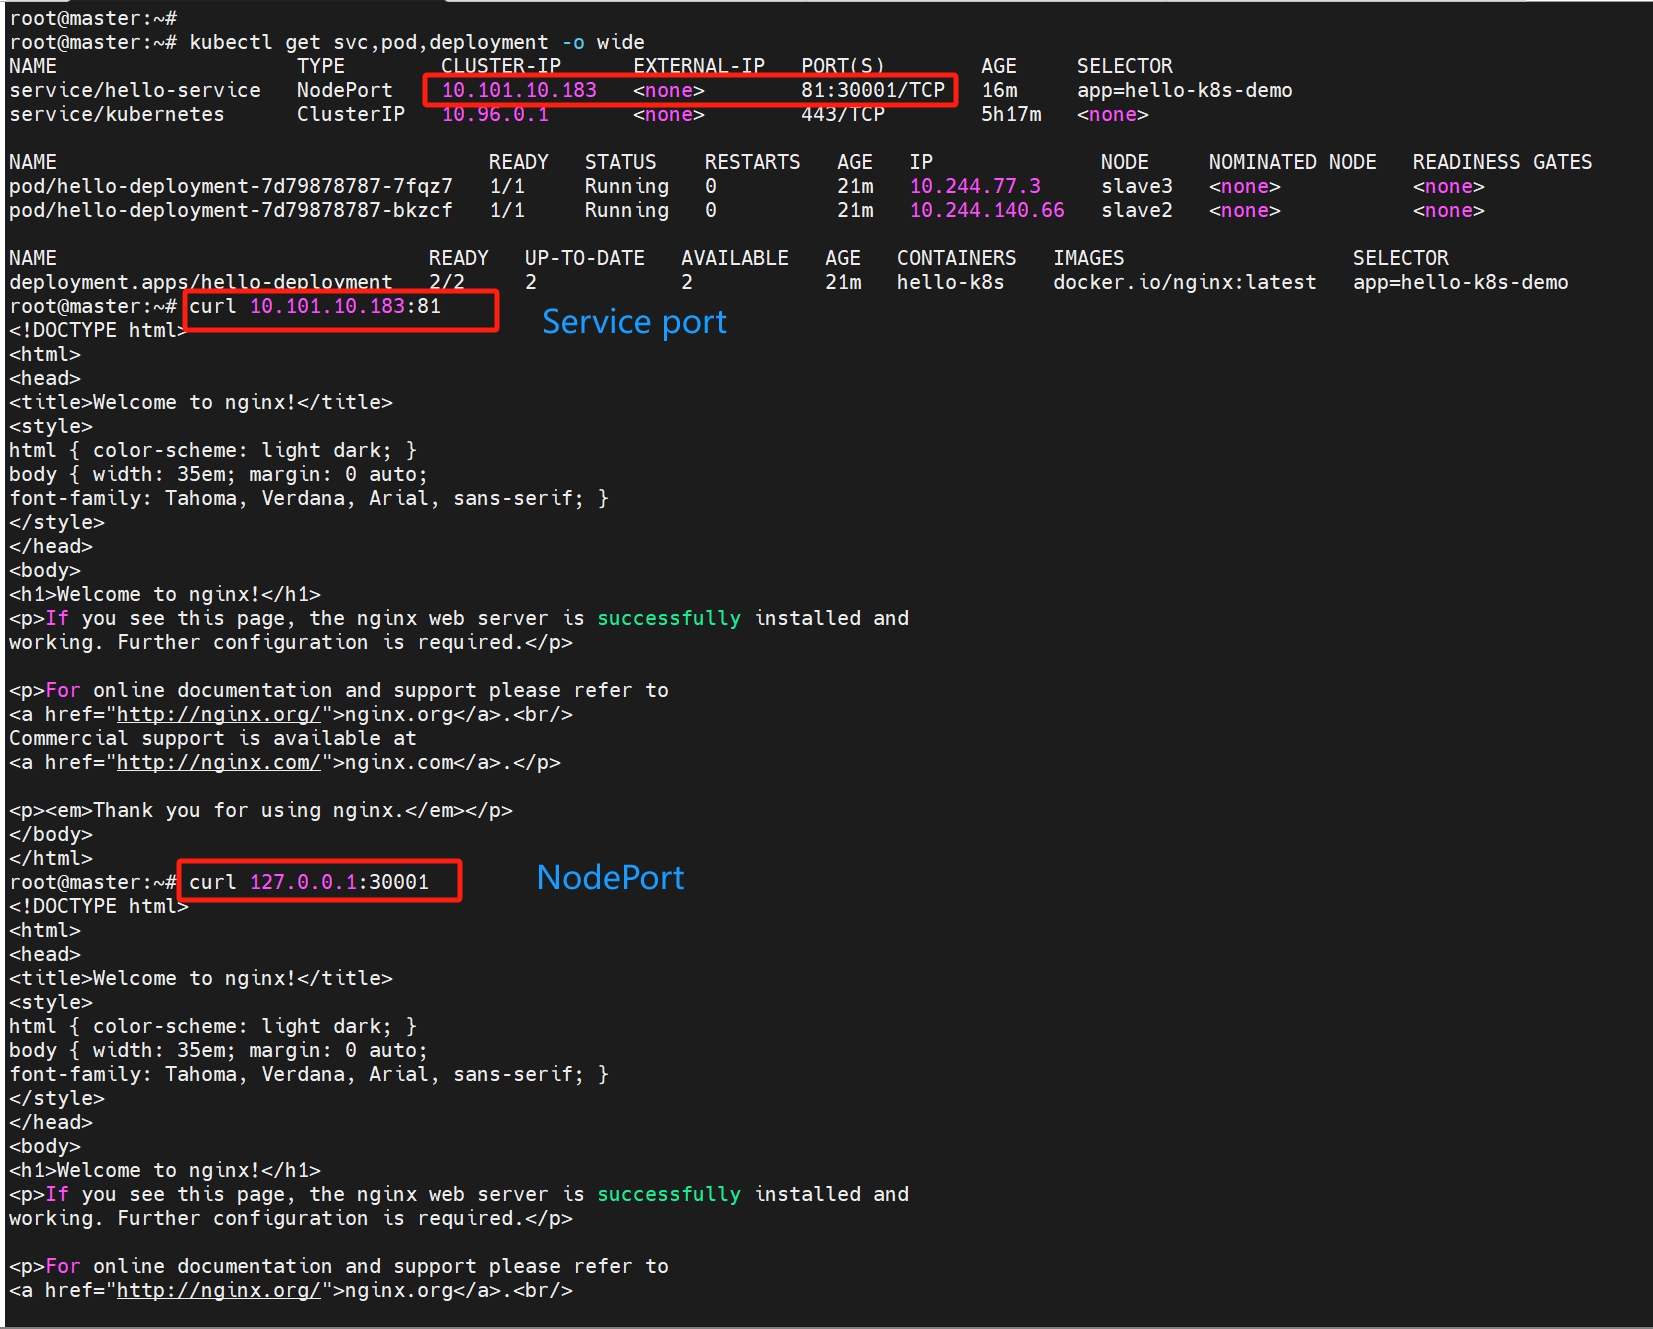Select pod hello-deployment-7d79878787-7fqz7
The image size is (1653, 1329).
pyautogui.click(x=231, y=186)
